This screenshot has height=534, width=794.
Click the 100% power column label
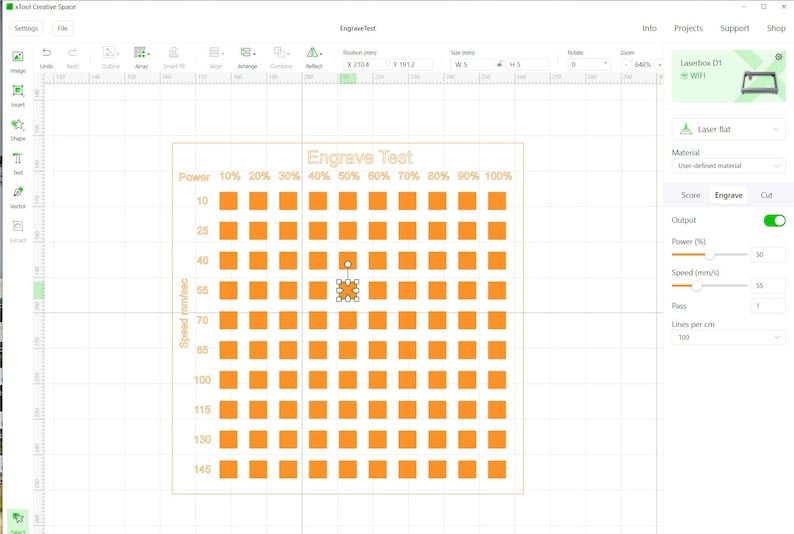498,176
